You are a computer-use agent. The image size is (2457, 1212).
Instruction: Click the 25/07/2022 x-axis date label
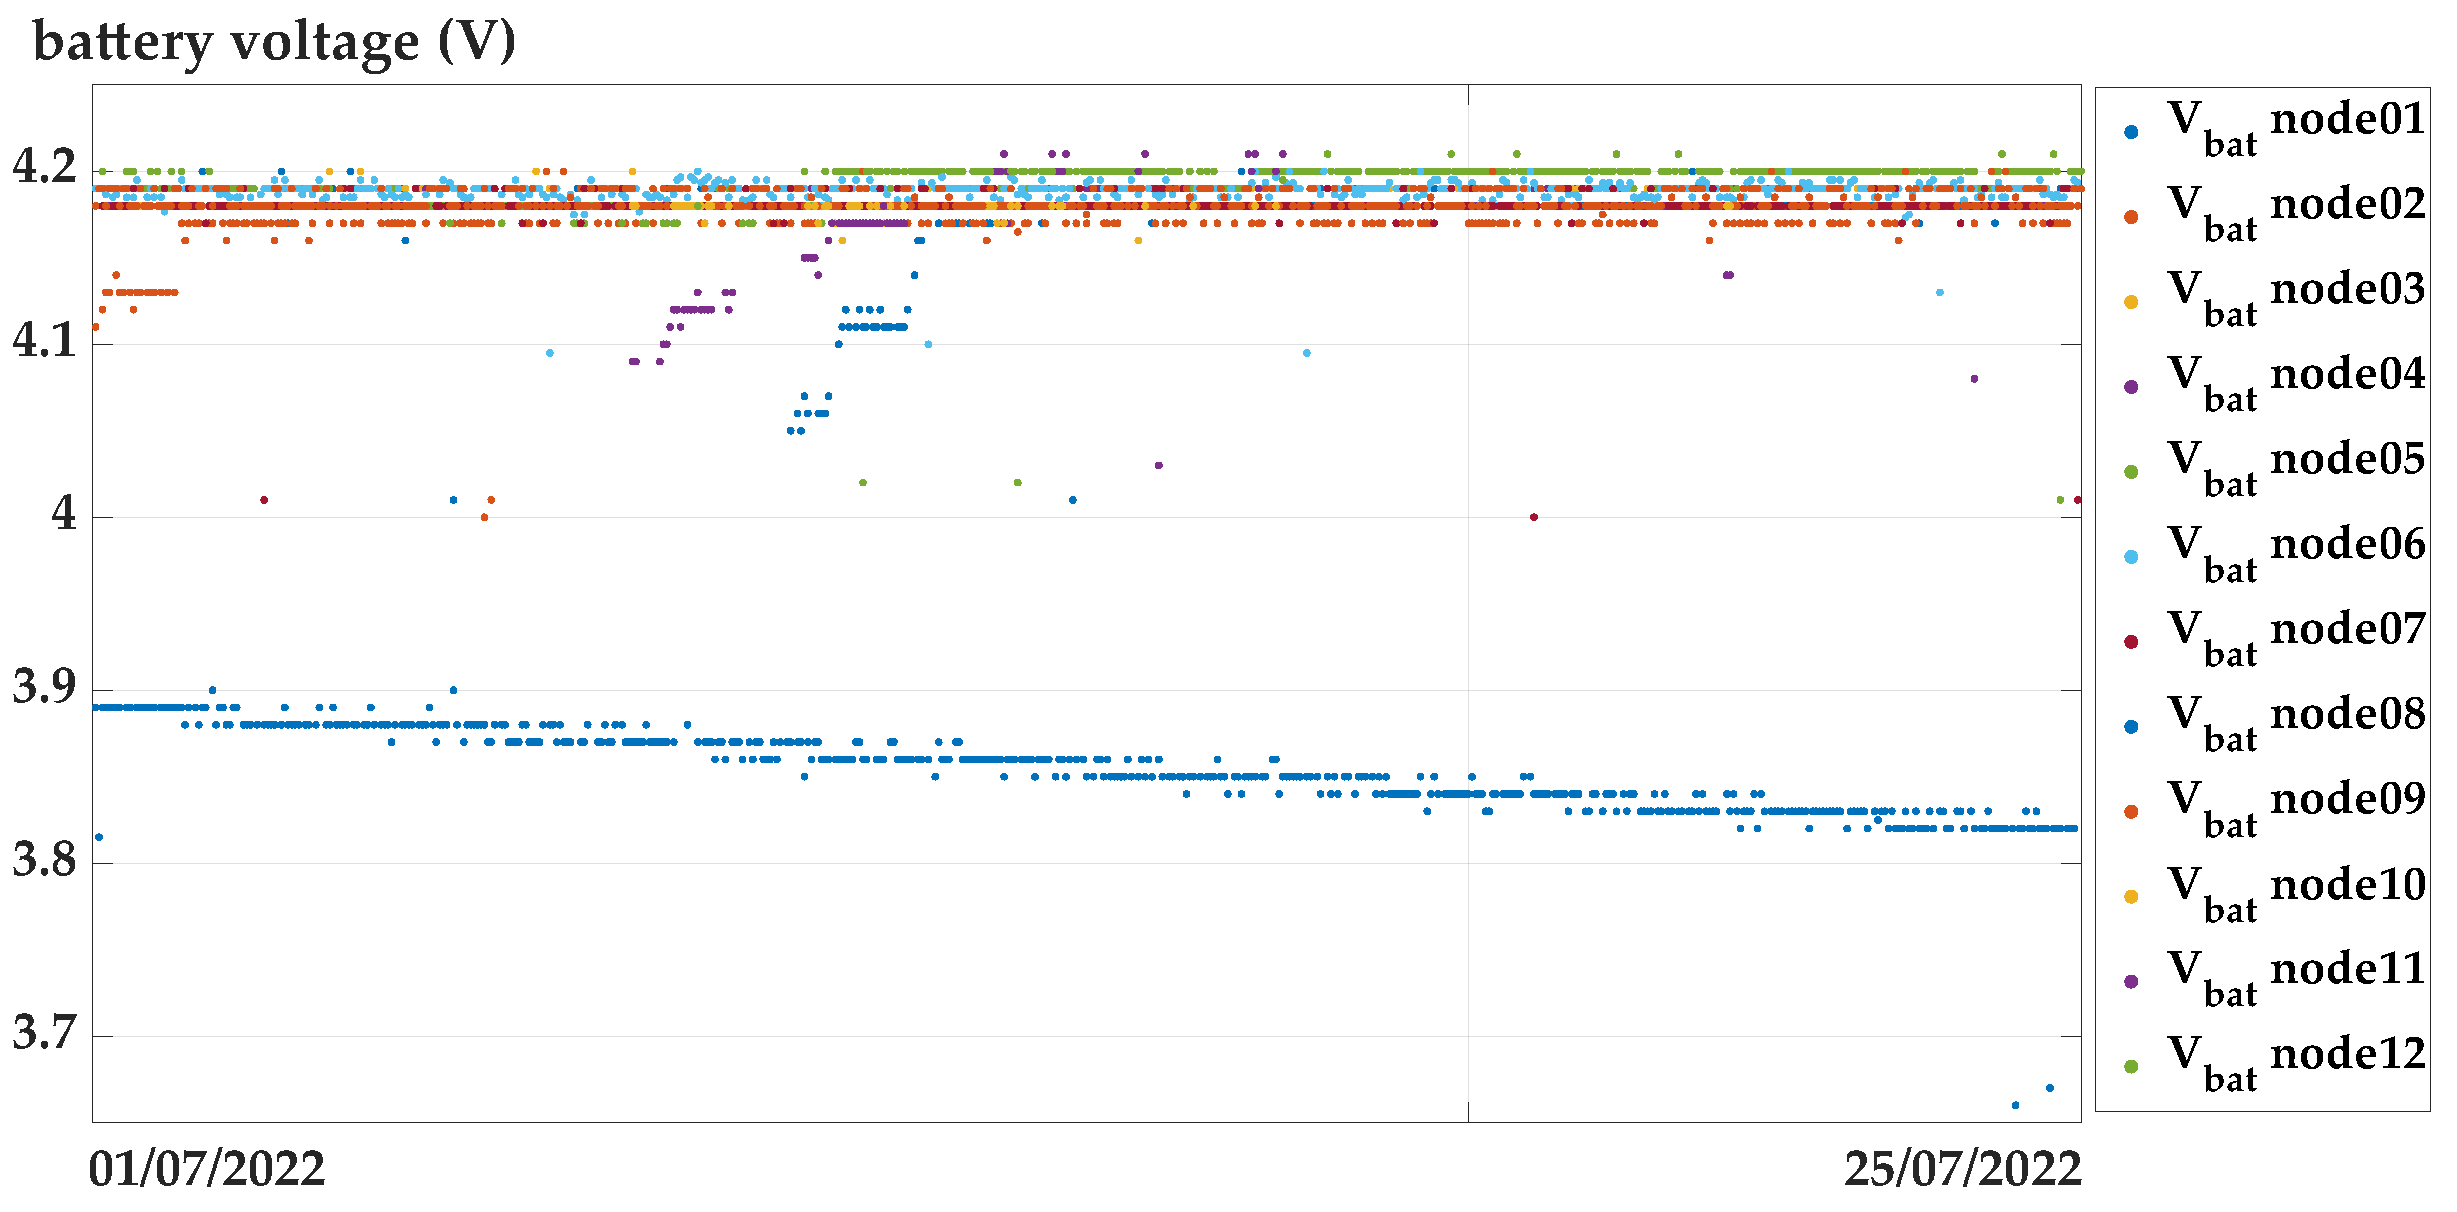[x=1963, y=1169]
